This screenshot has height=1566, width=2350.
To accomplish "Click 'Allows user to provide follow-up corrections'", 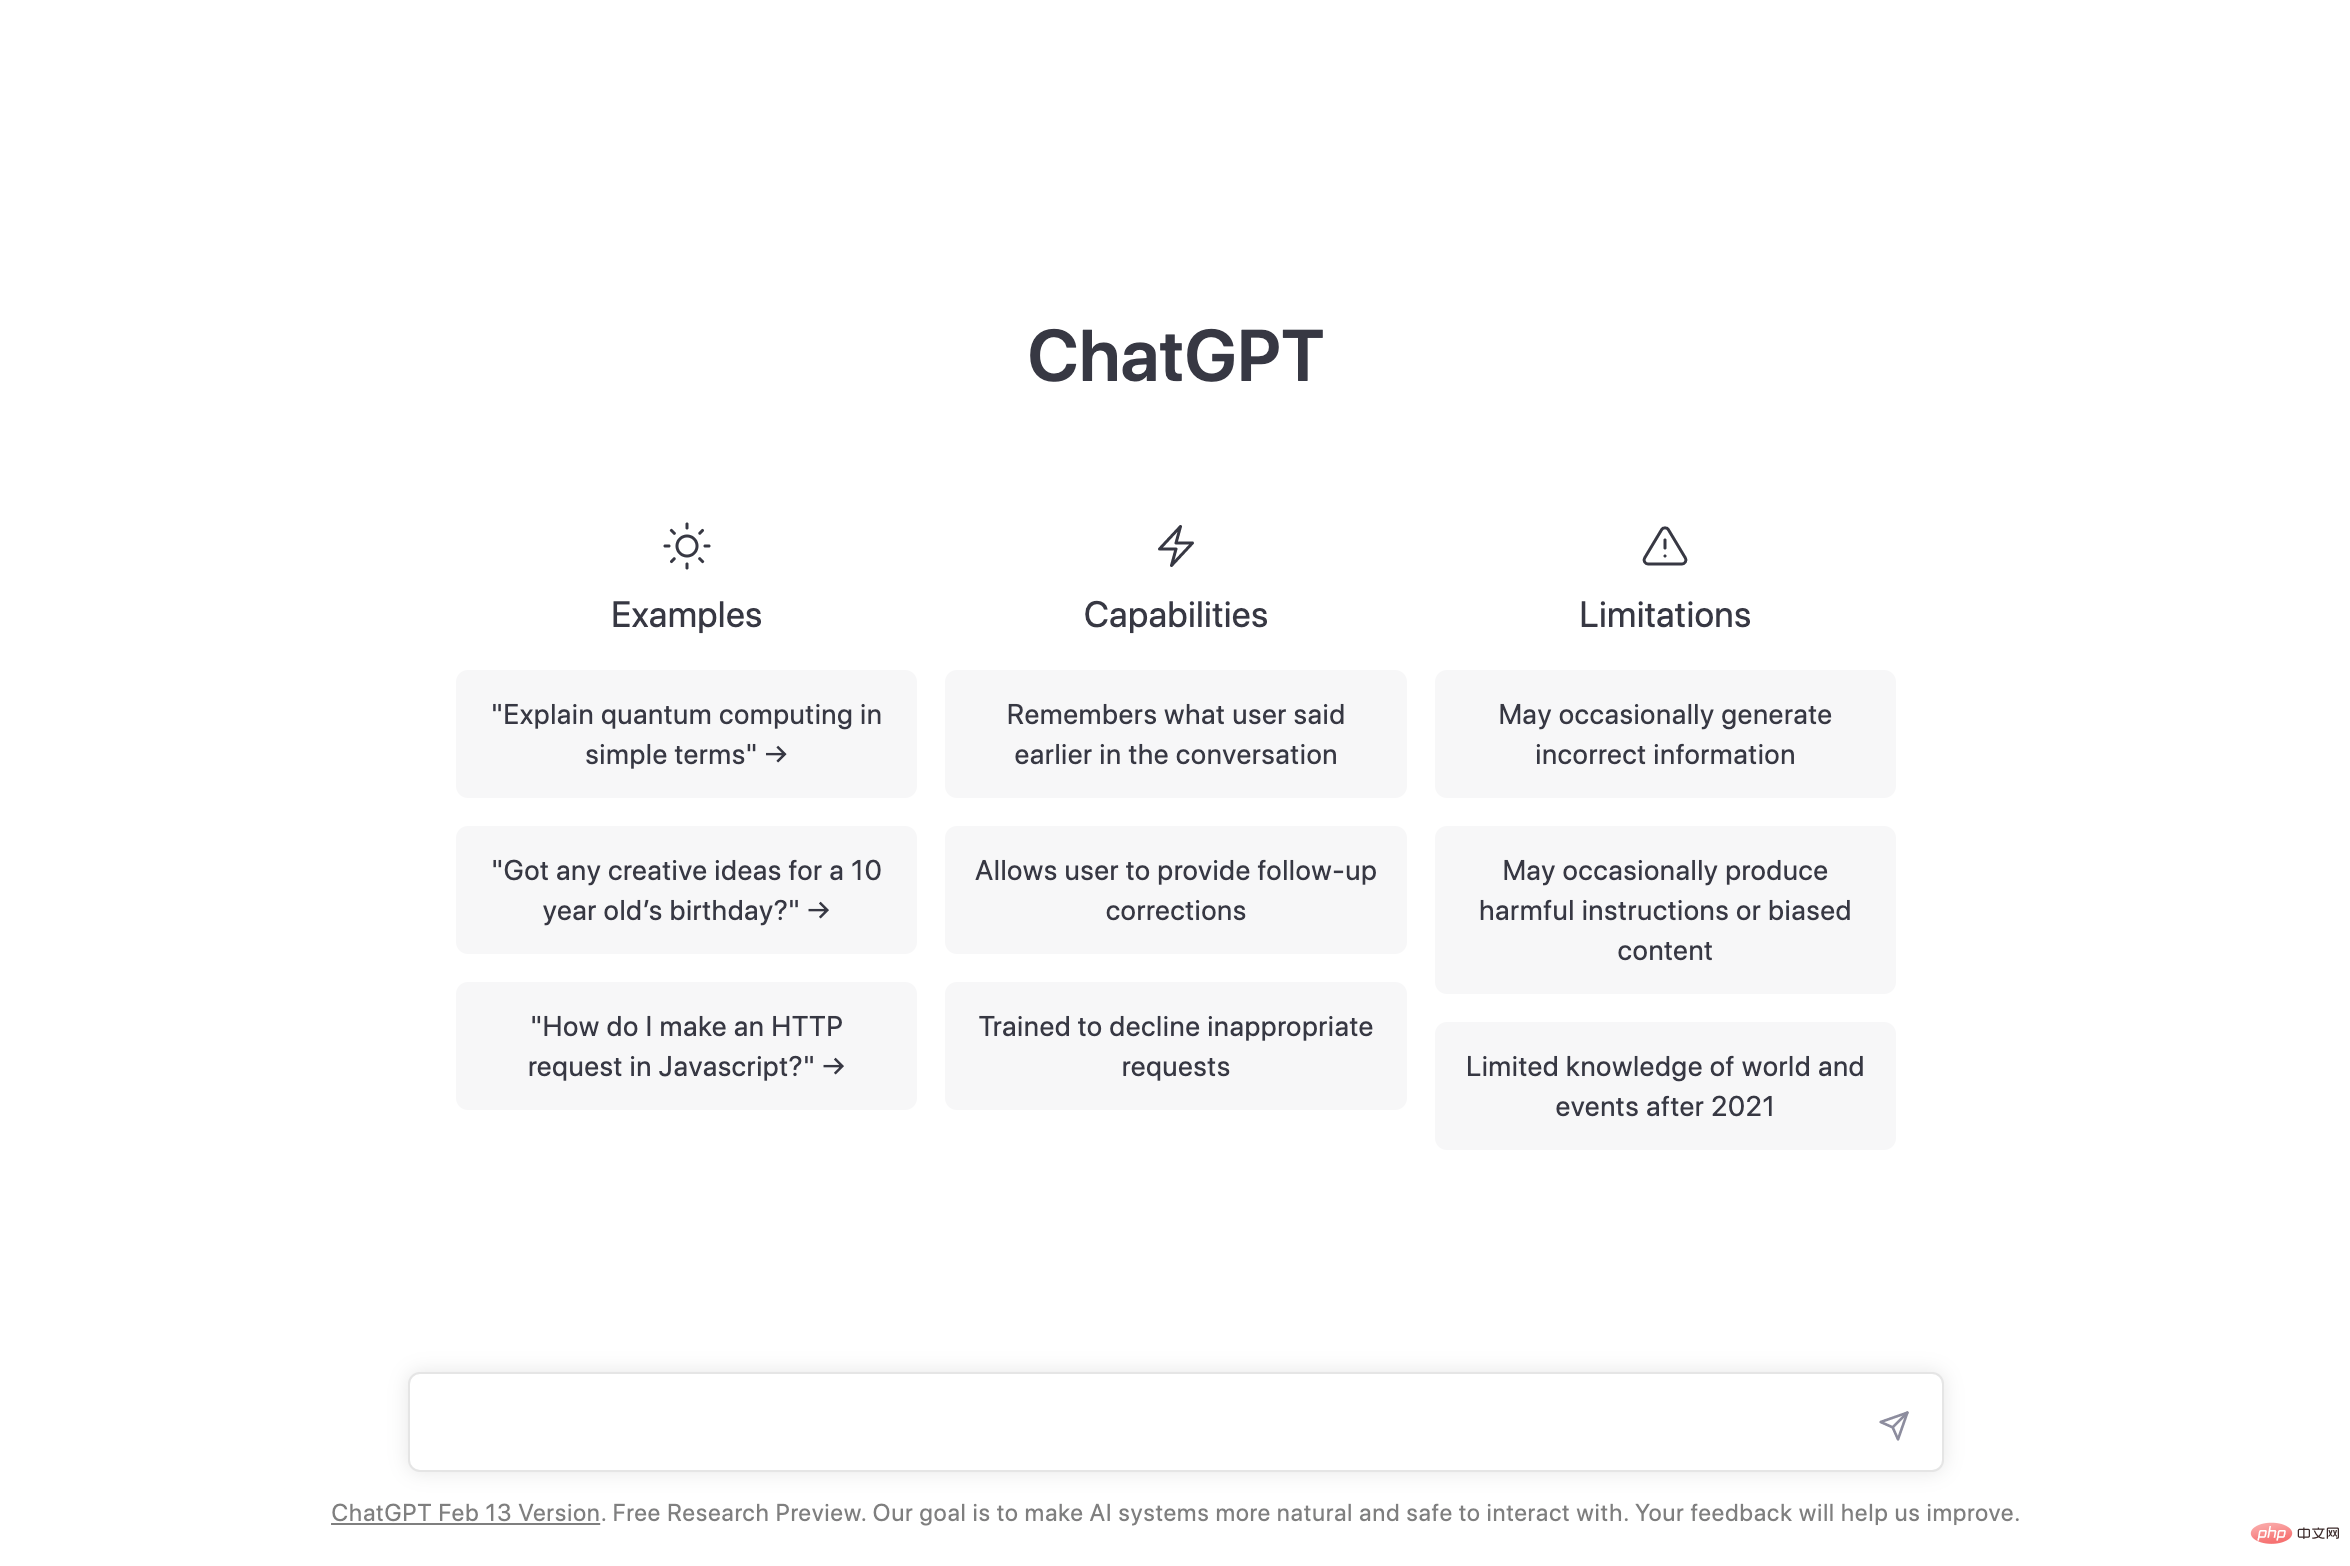I will coord(1174,888).
